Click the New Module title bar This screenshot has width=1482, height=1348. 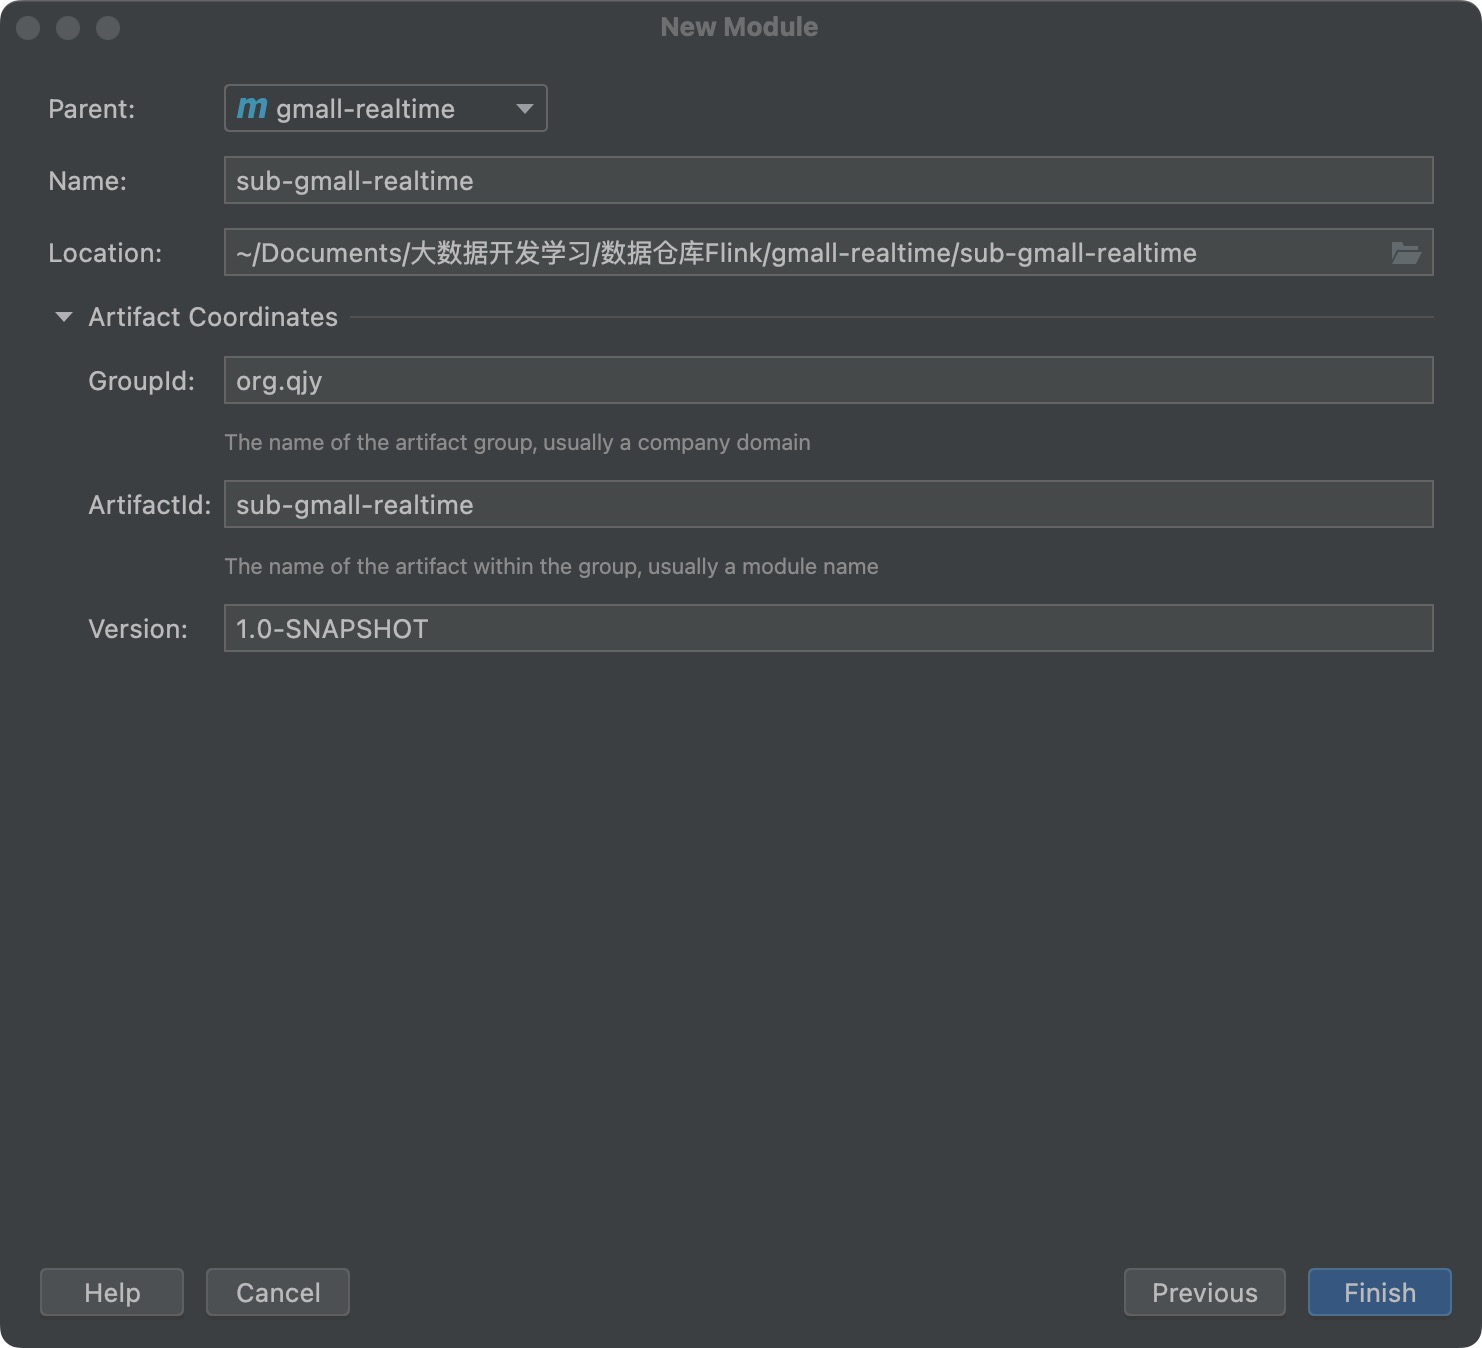pyautogui.click(x=739, y=27)
